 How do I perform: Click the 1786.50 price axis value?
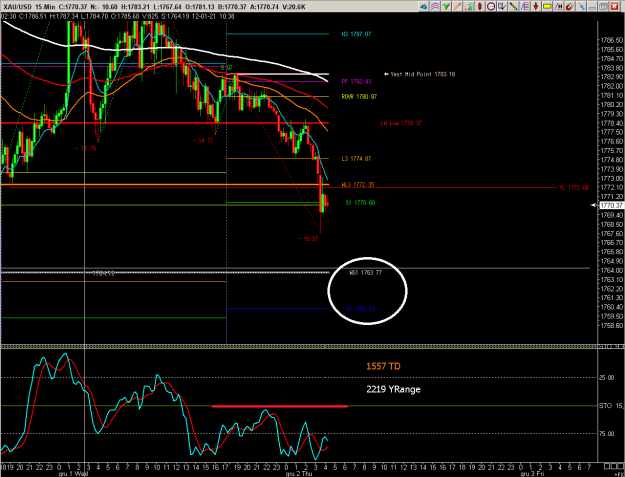[611, 40]
